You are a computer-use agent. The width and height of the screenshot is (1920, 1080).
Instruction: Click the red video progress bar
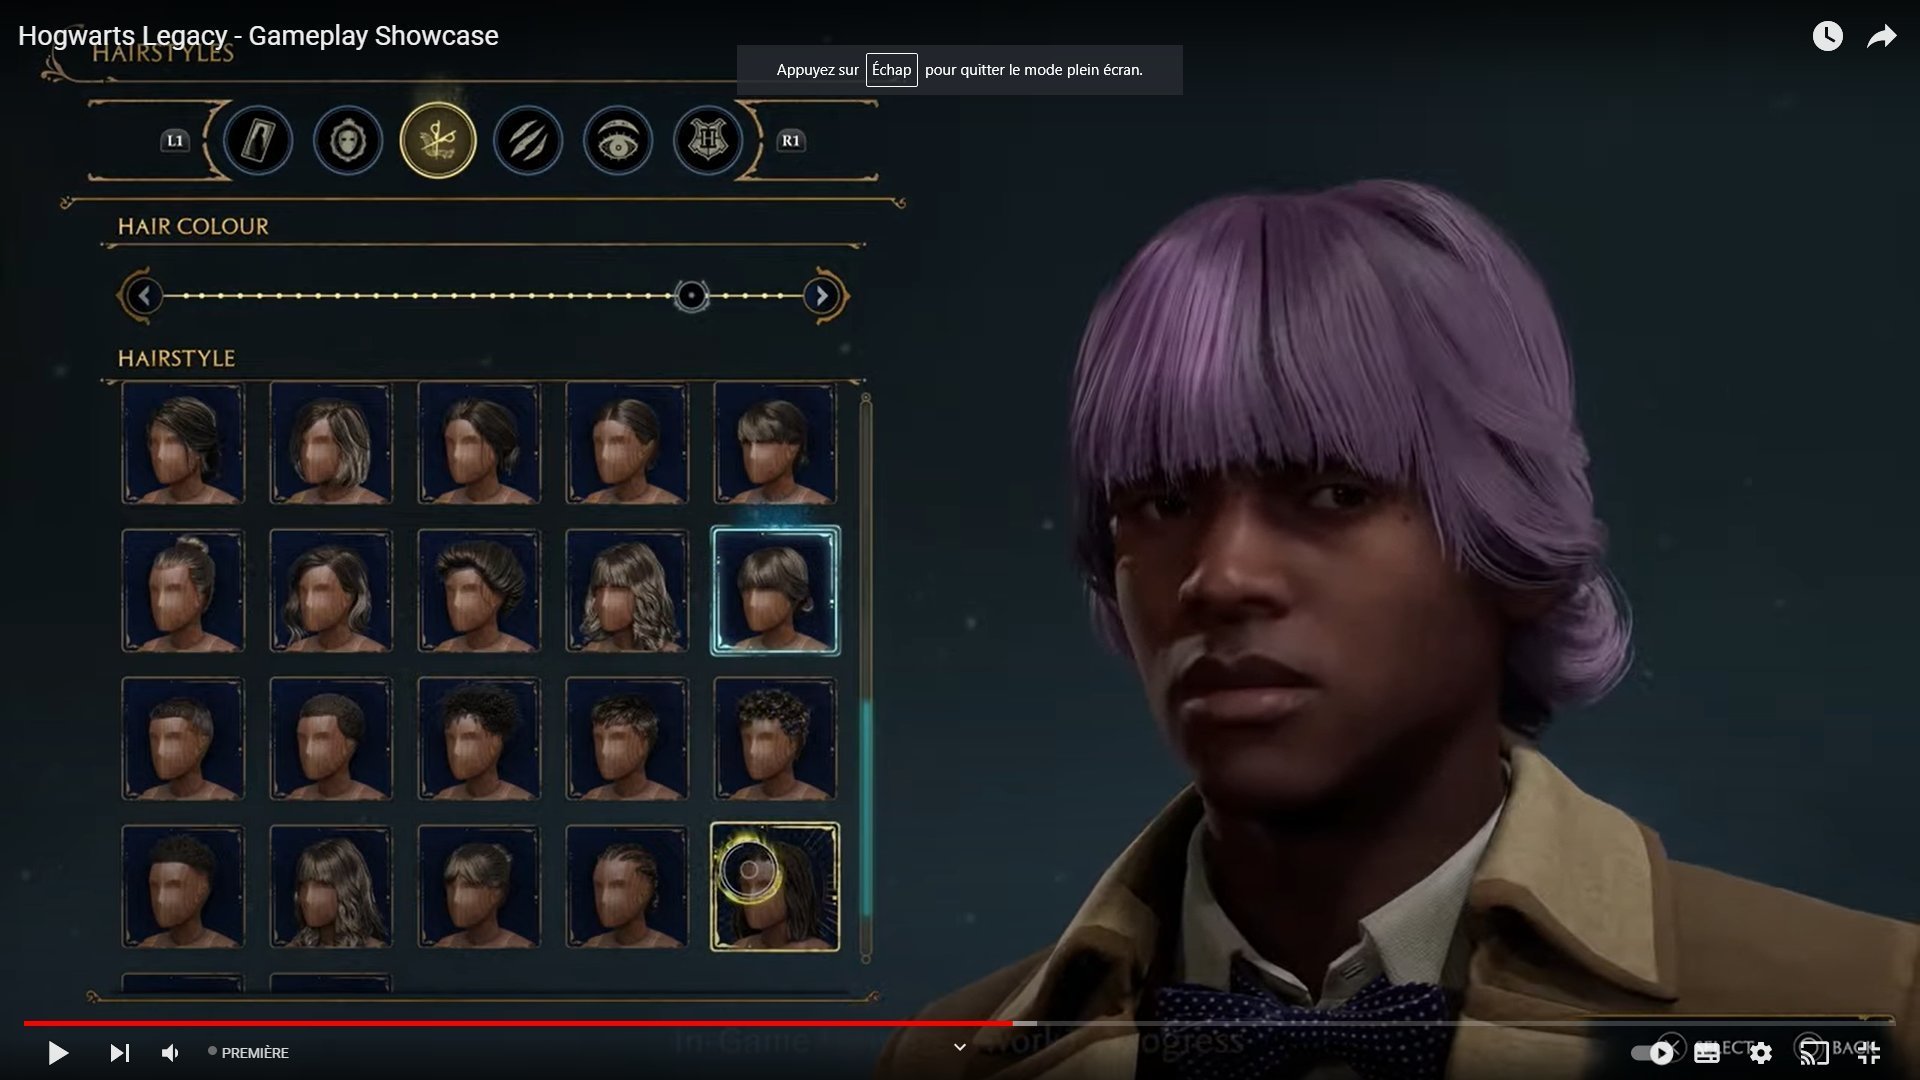[518, 1023]
